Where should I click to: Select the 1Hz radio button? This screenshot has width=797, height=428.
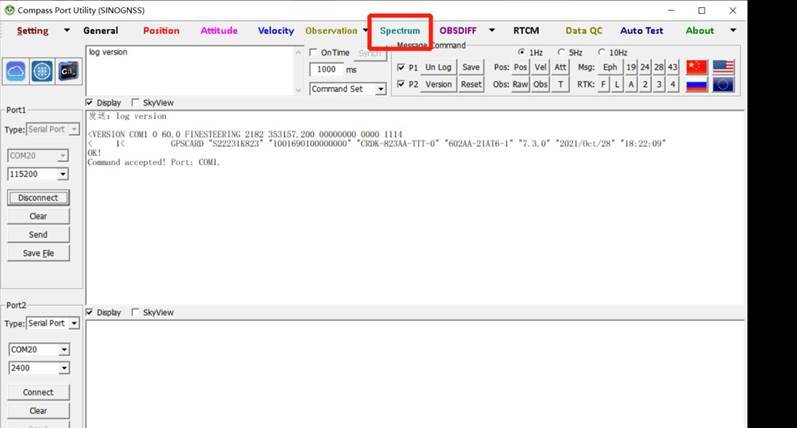(522, 52)
